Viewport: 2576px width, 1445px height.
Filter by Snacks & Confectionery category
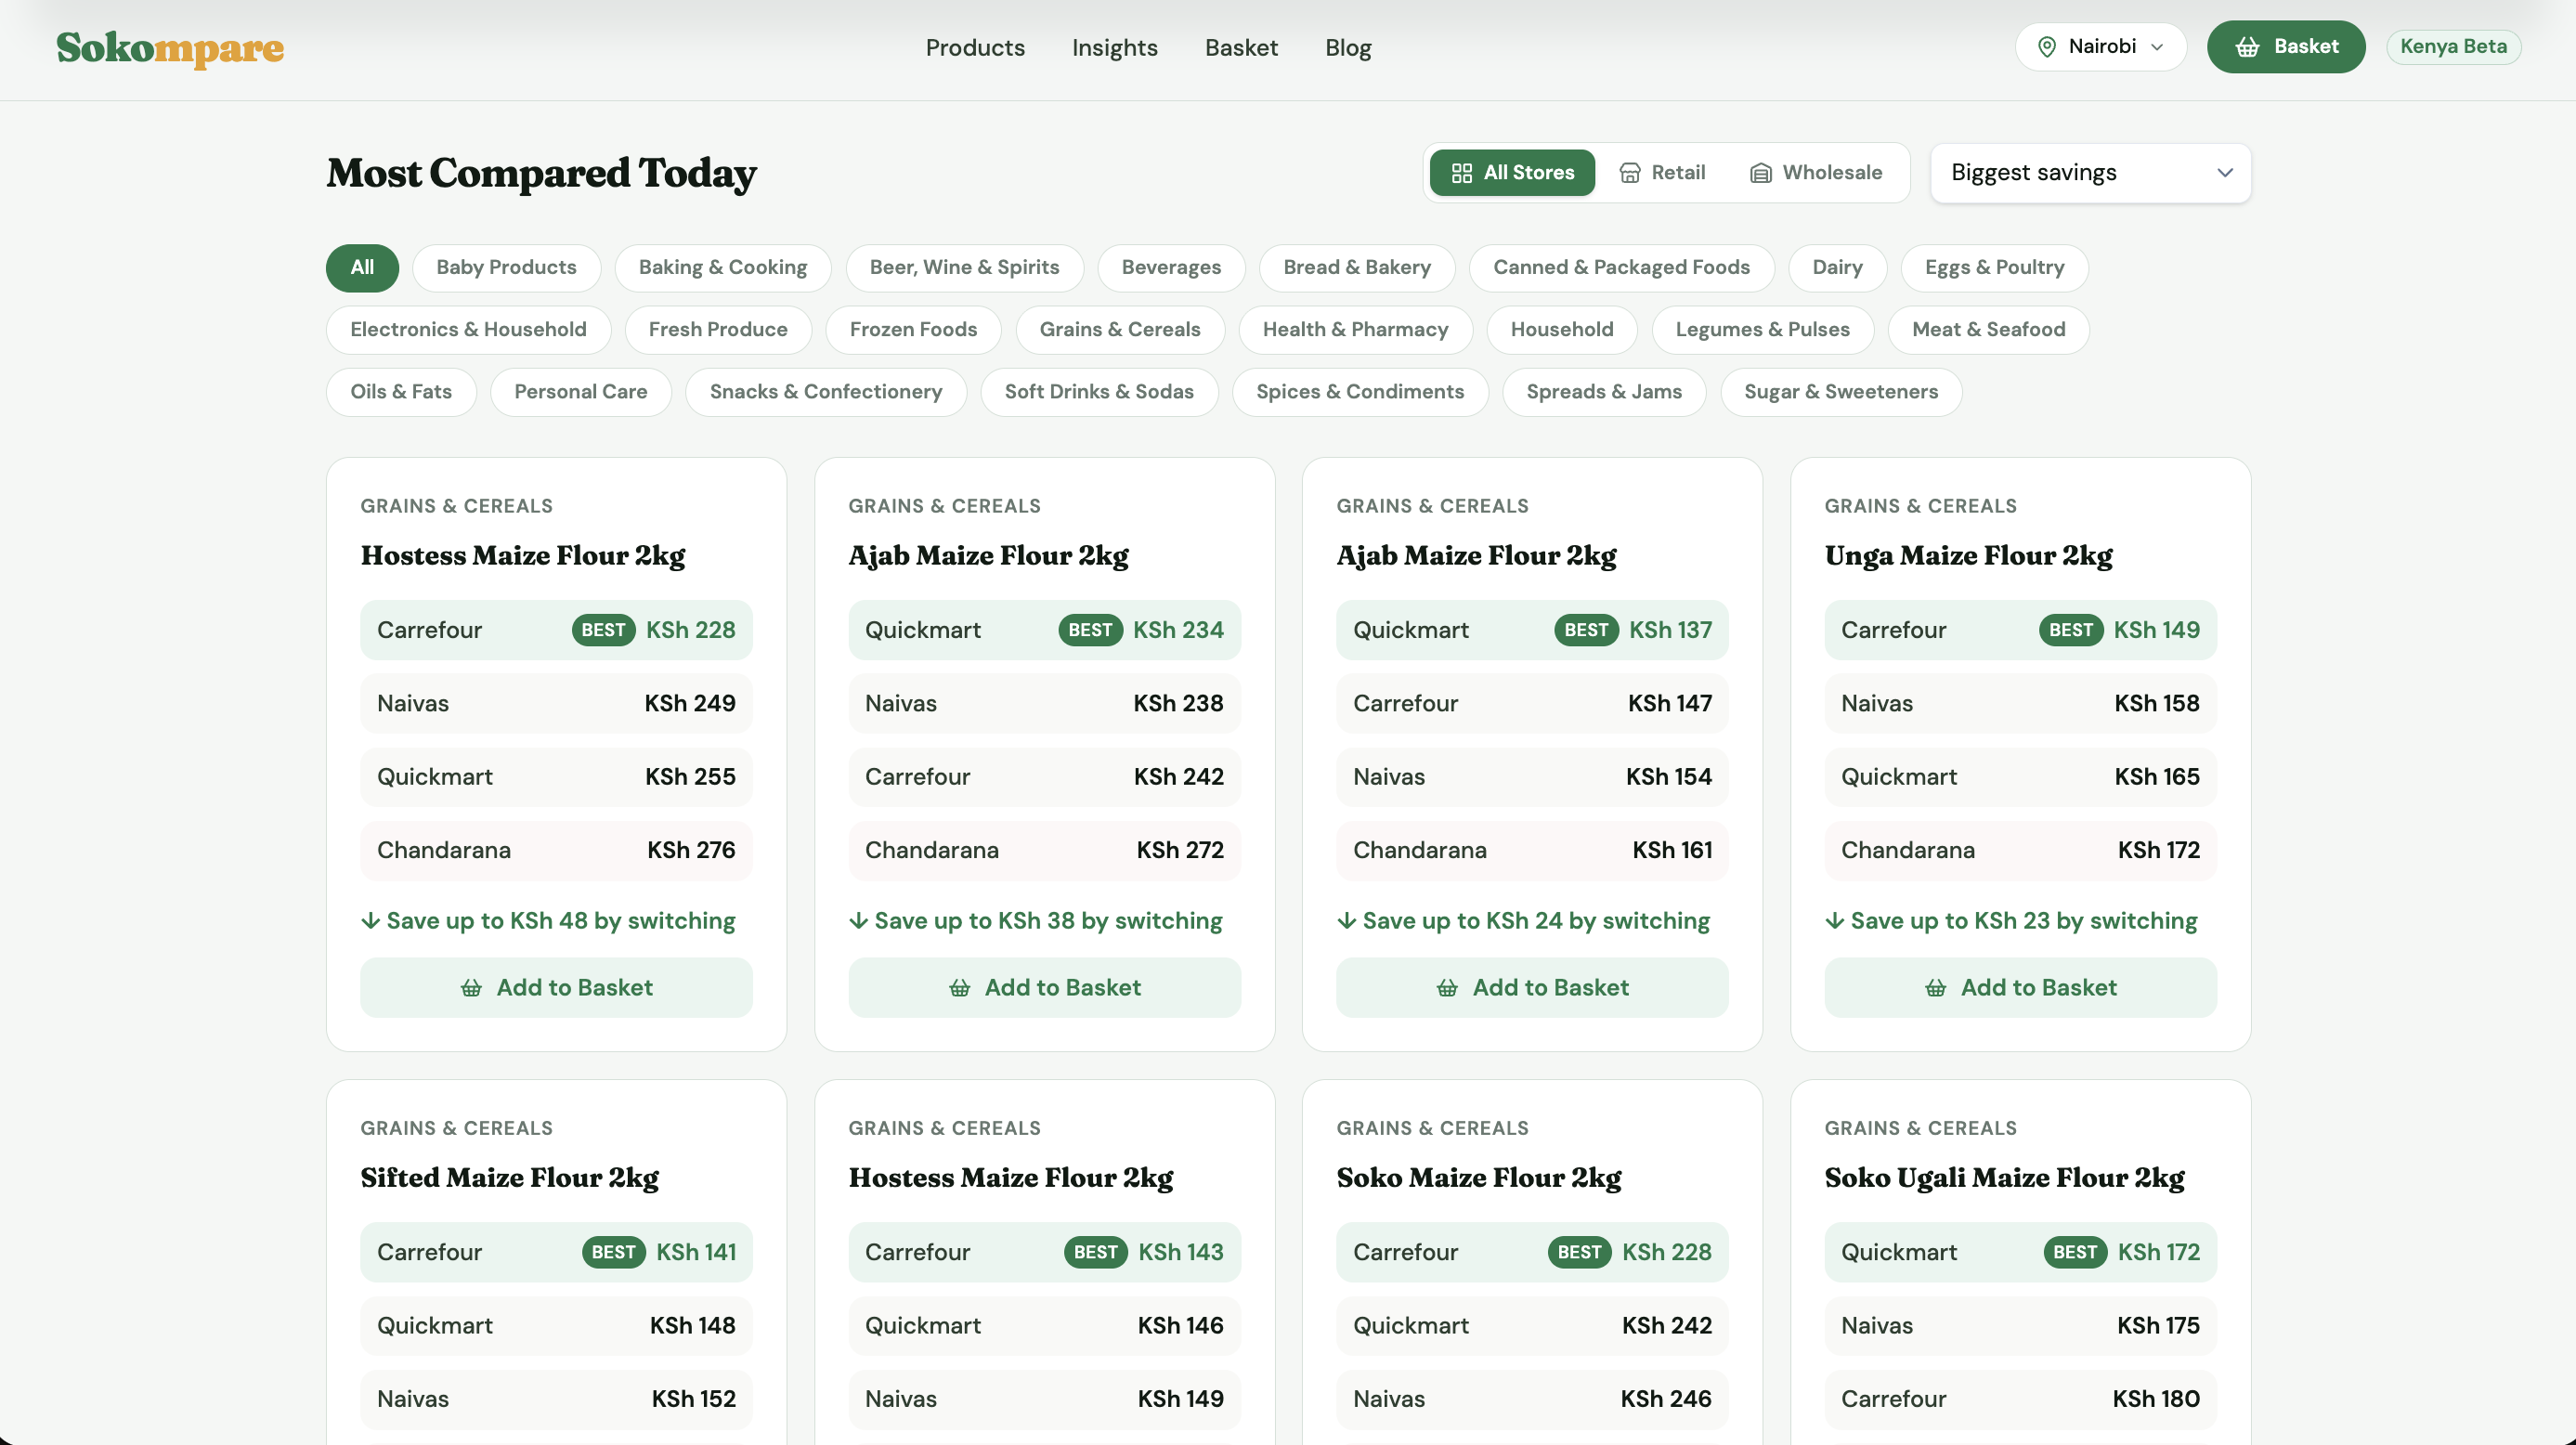pyautogui.click(x=826, y=392)
